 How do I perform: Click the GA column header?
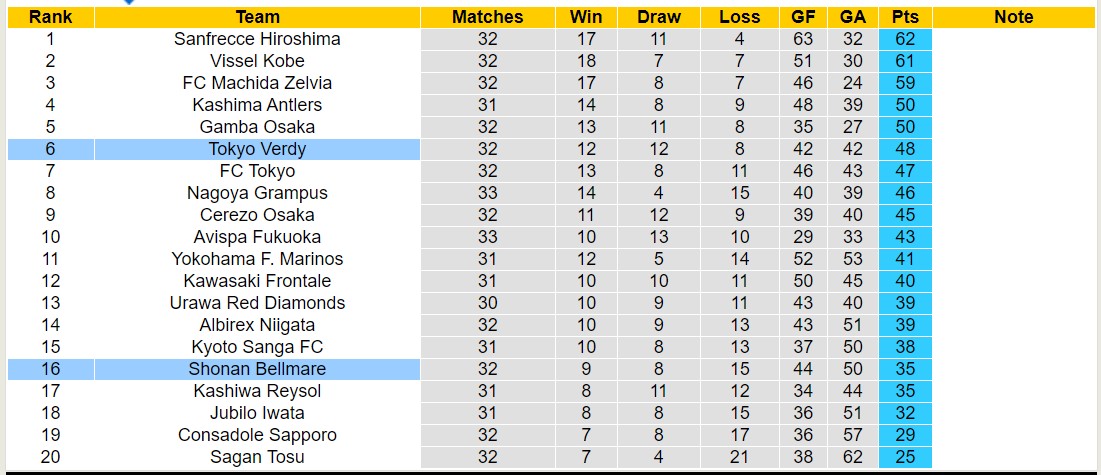tap(853, 17)
